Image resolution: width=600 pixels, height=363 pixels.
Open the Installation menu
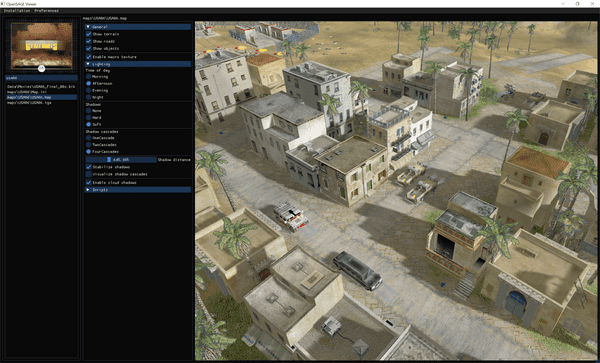(x=17, y=11)
